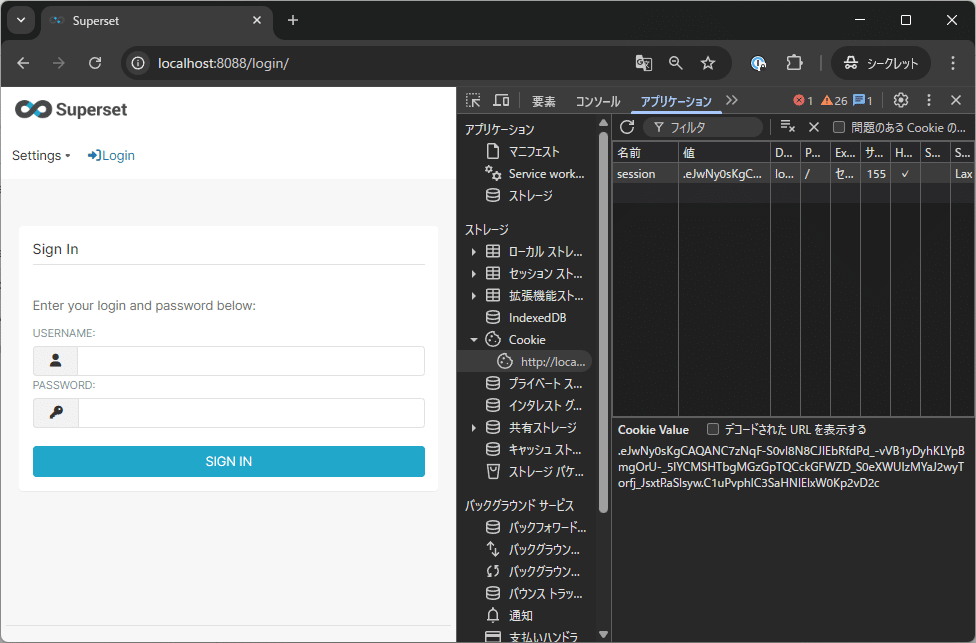Screen dimensions: 976x643
Task: Expand the ローカル ストレージ tree node
Action: click(x=473, y=252)
